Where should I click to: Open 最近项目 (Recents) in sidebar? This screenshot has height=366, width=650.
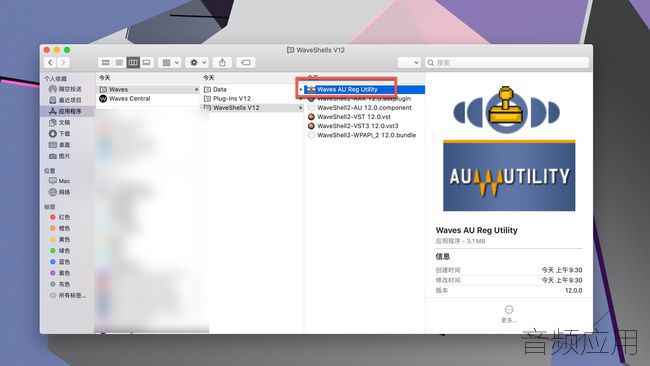65,100
